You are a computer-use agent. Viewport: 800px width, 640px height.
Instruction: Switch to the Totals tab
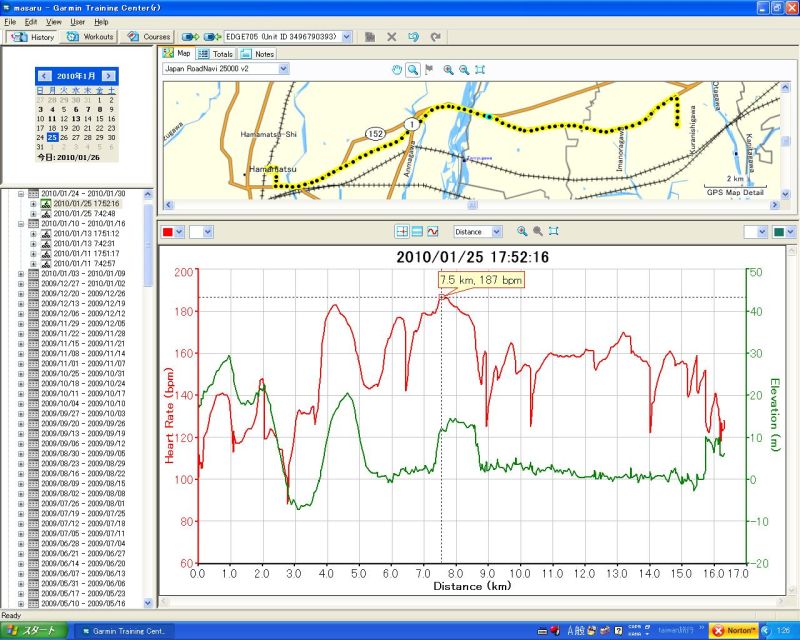pos(216,54)
